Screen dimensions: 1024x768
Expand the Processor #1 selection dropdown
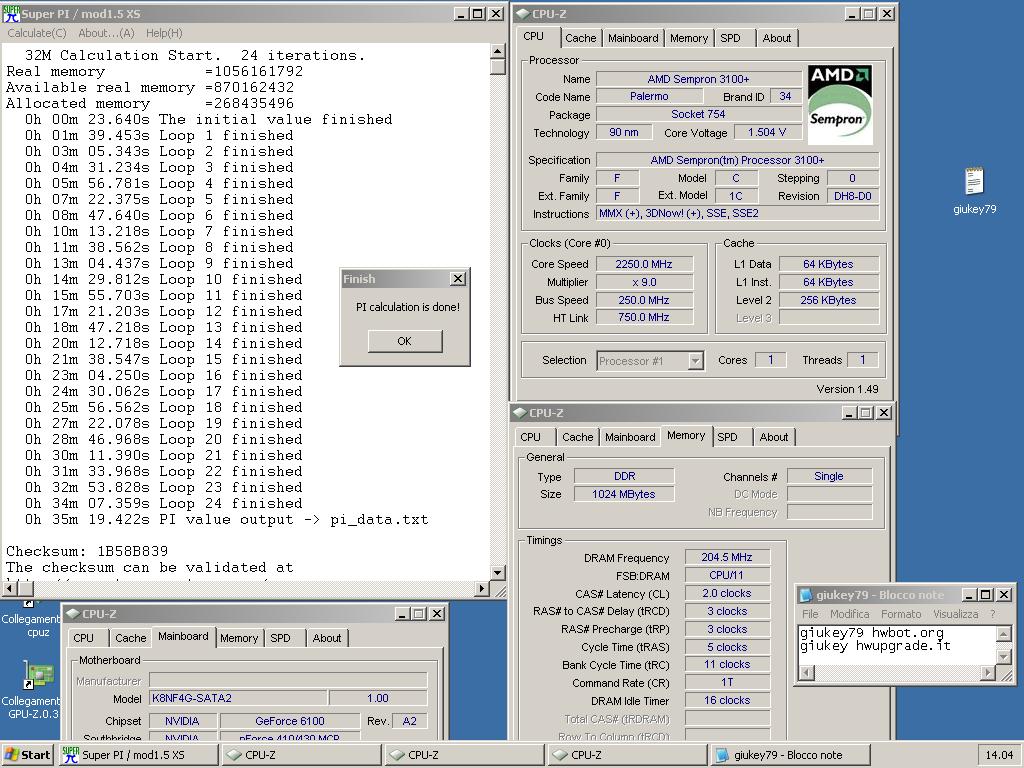(696, 360)
